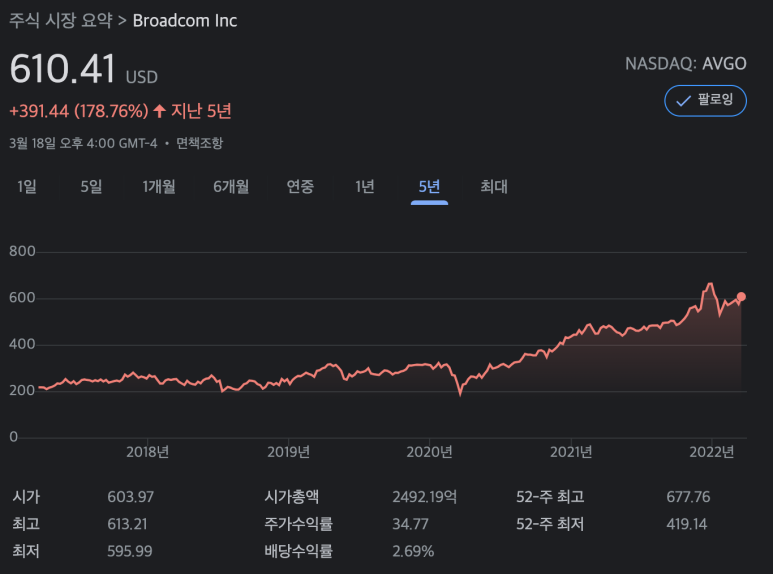Screen dimensions: 773x574
Task: Click the 52-주 최고 label
Action: coord(550,497)
